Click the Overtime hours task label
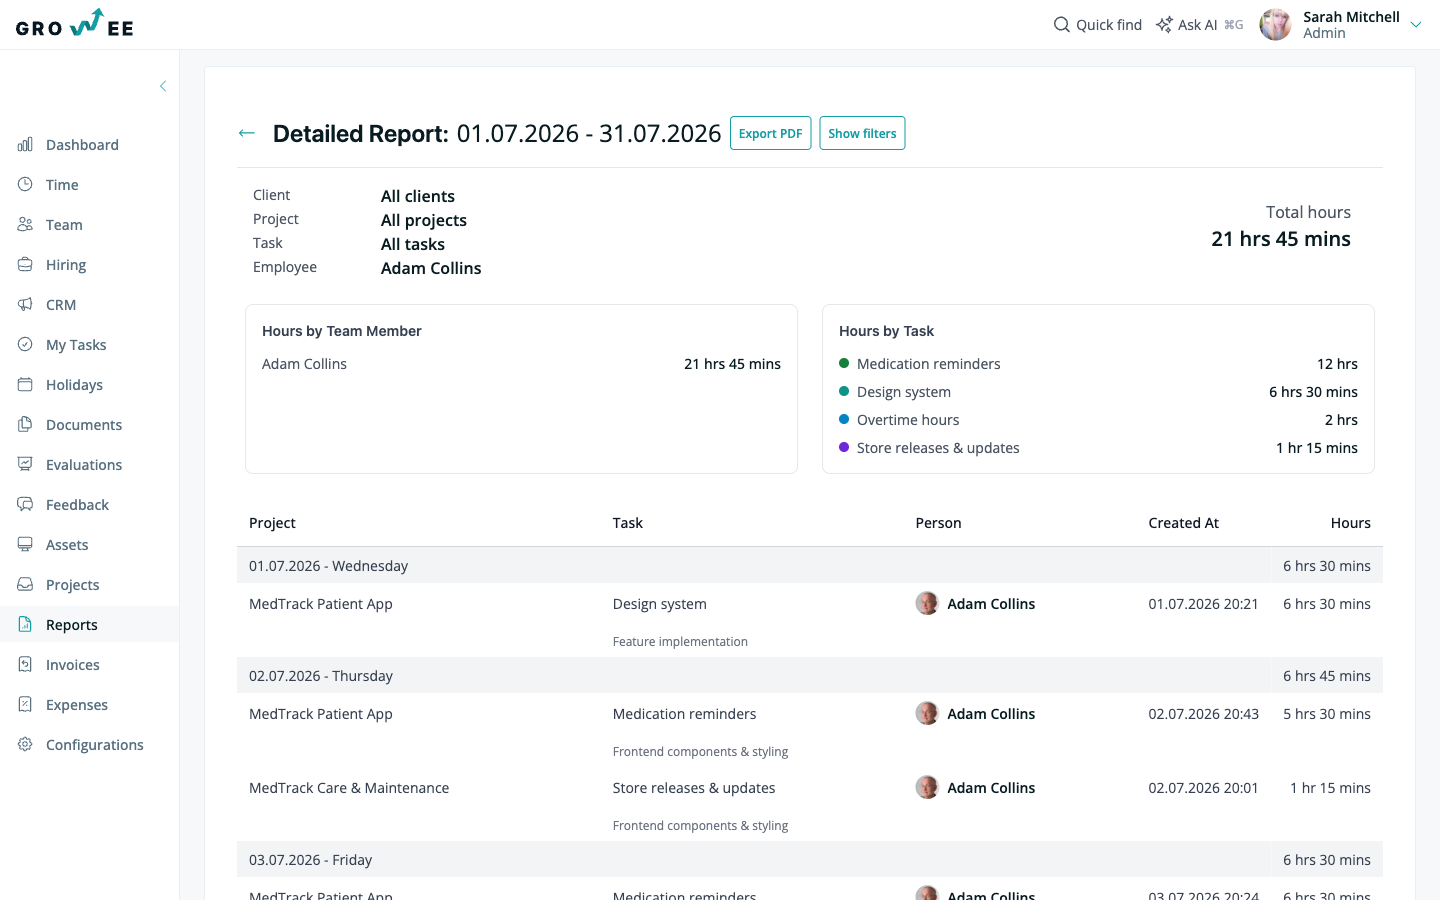This screenshot has height=900, width=1440. point(908,420)
